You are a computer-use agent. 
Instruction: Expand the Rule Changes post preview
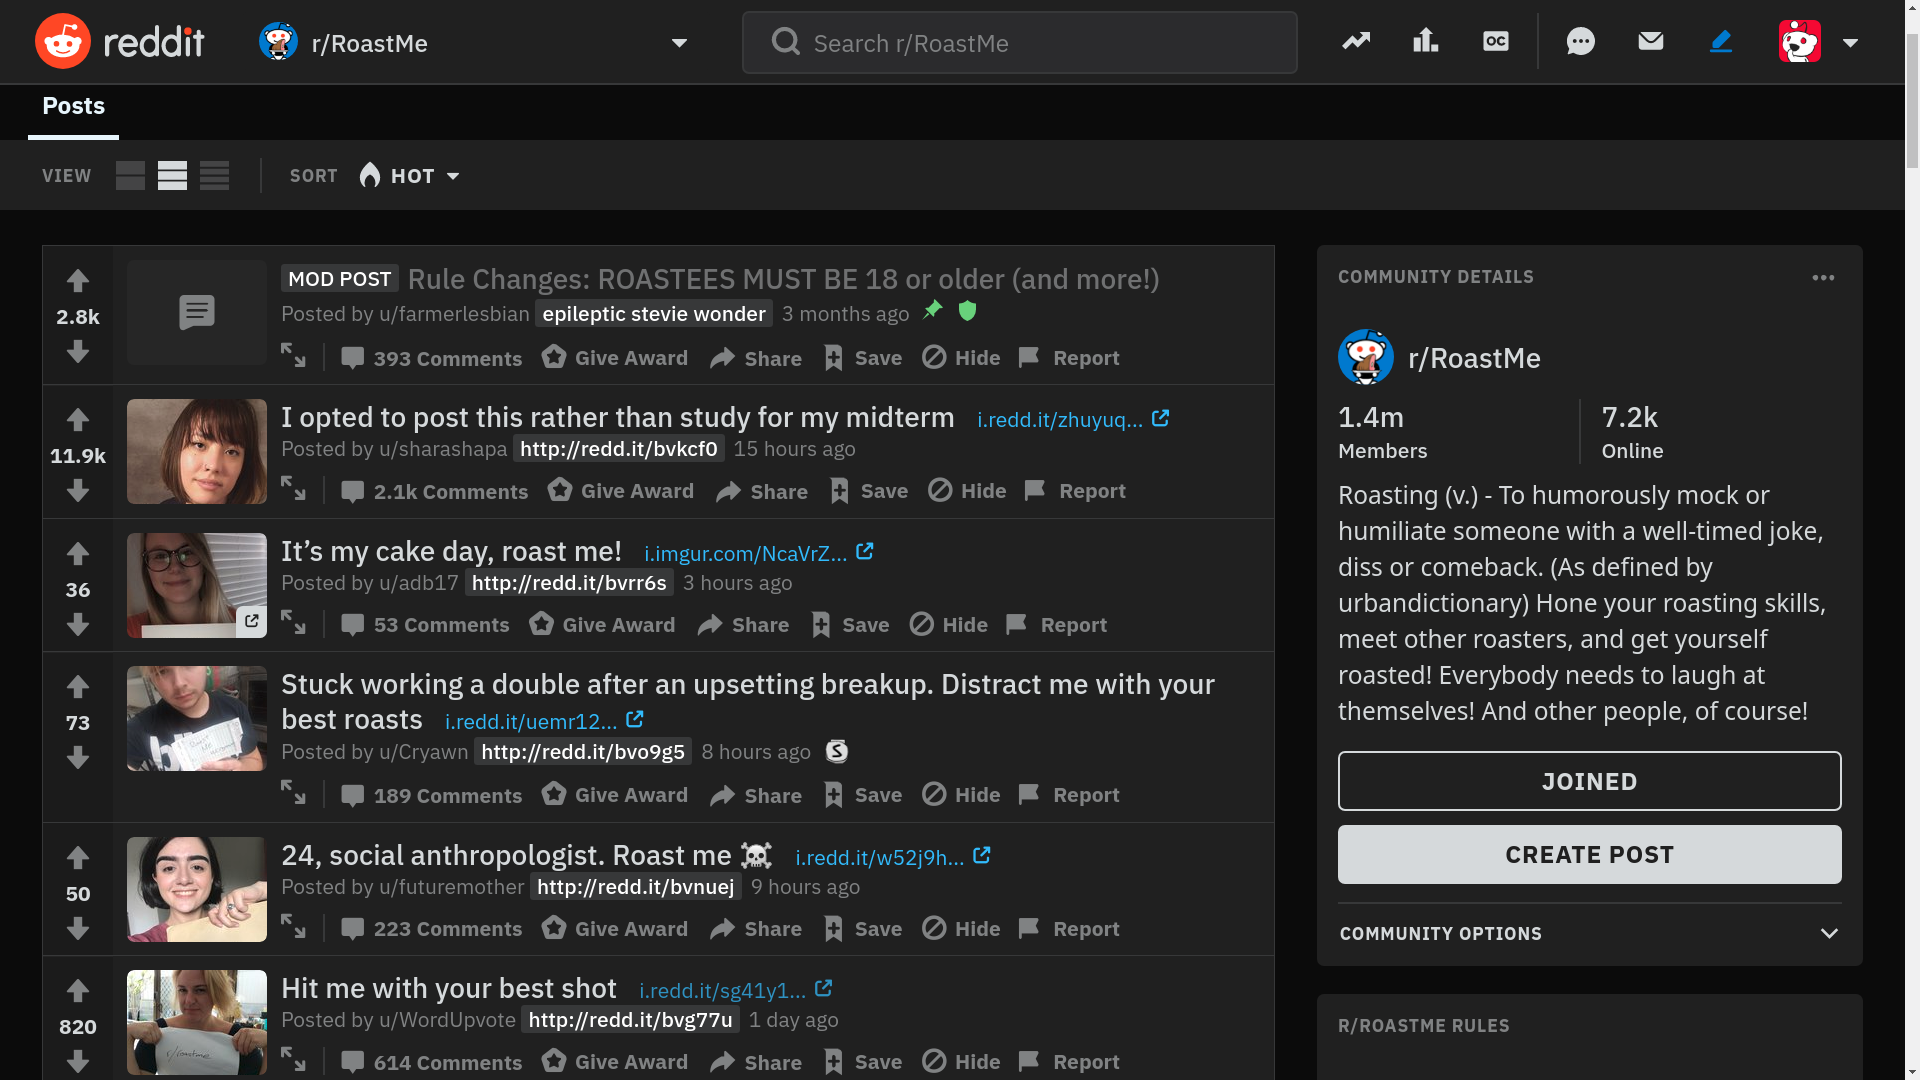tap(293, 356)
